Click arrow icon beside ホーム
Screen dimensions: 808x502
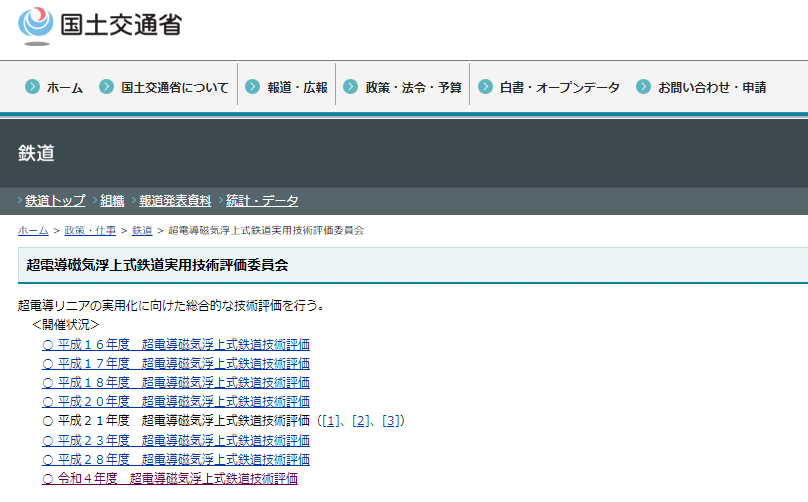(32, 87)
